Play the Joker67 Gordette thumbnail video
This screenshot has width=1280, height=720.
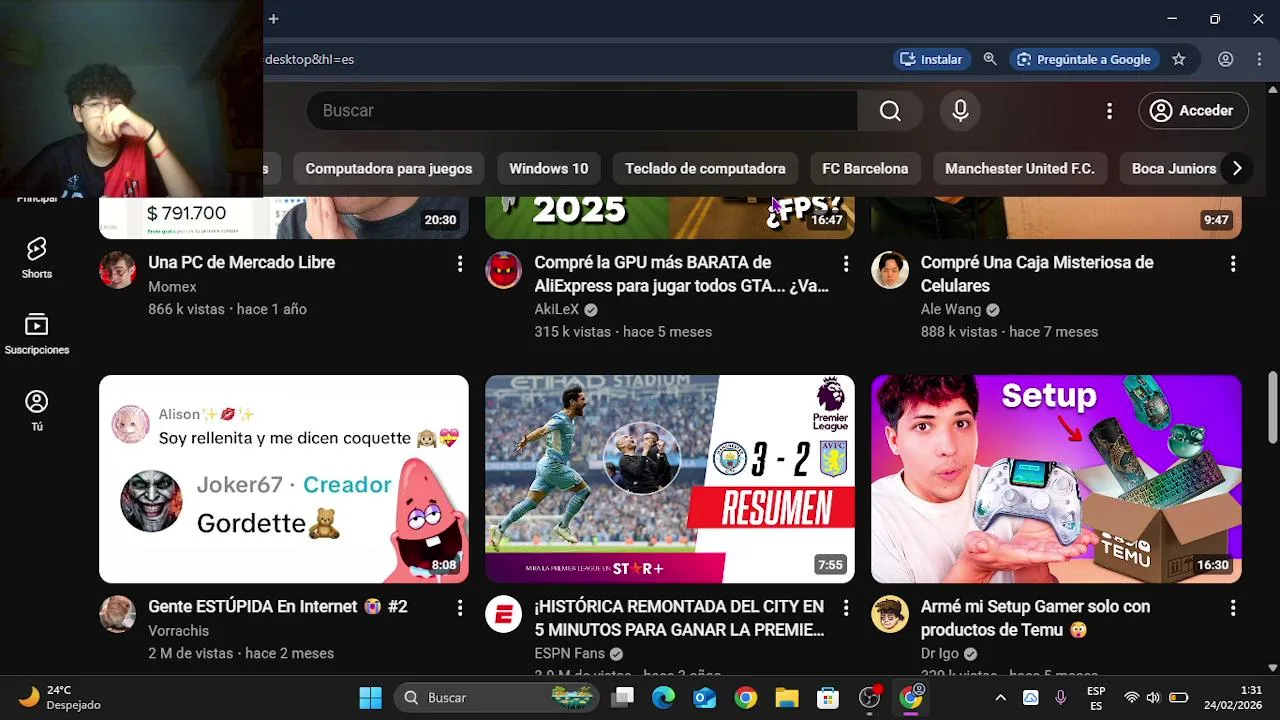(284, 479)
